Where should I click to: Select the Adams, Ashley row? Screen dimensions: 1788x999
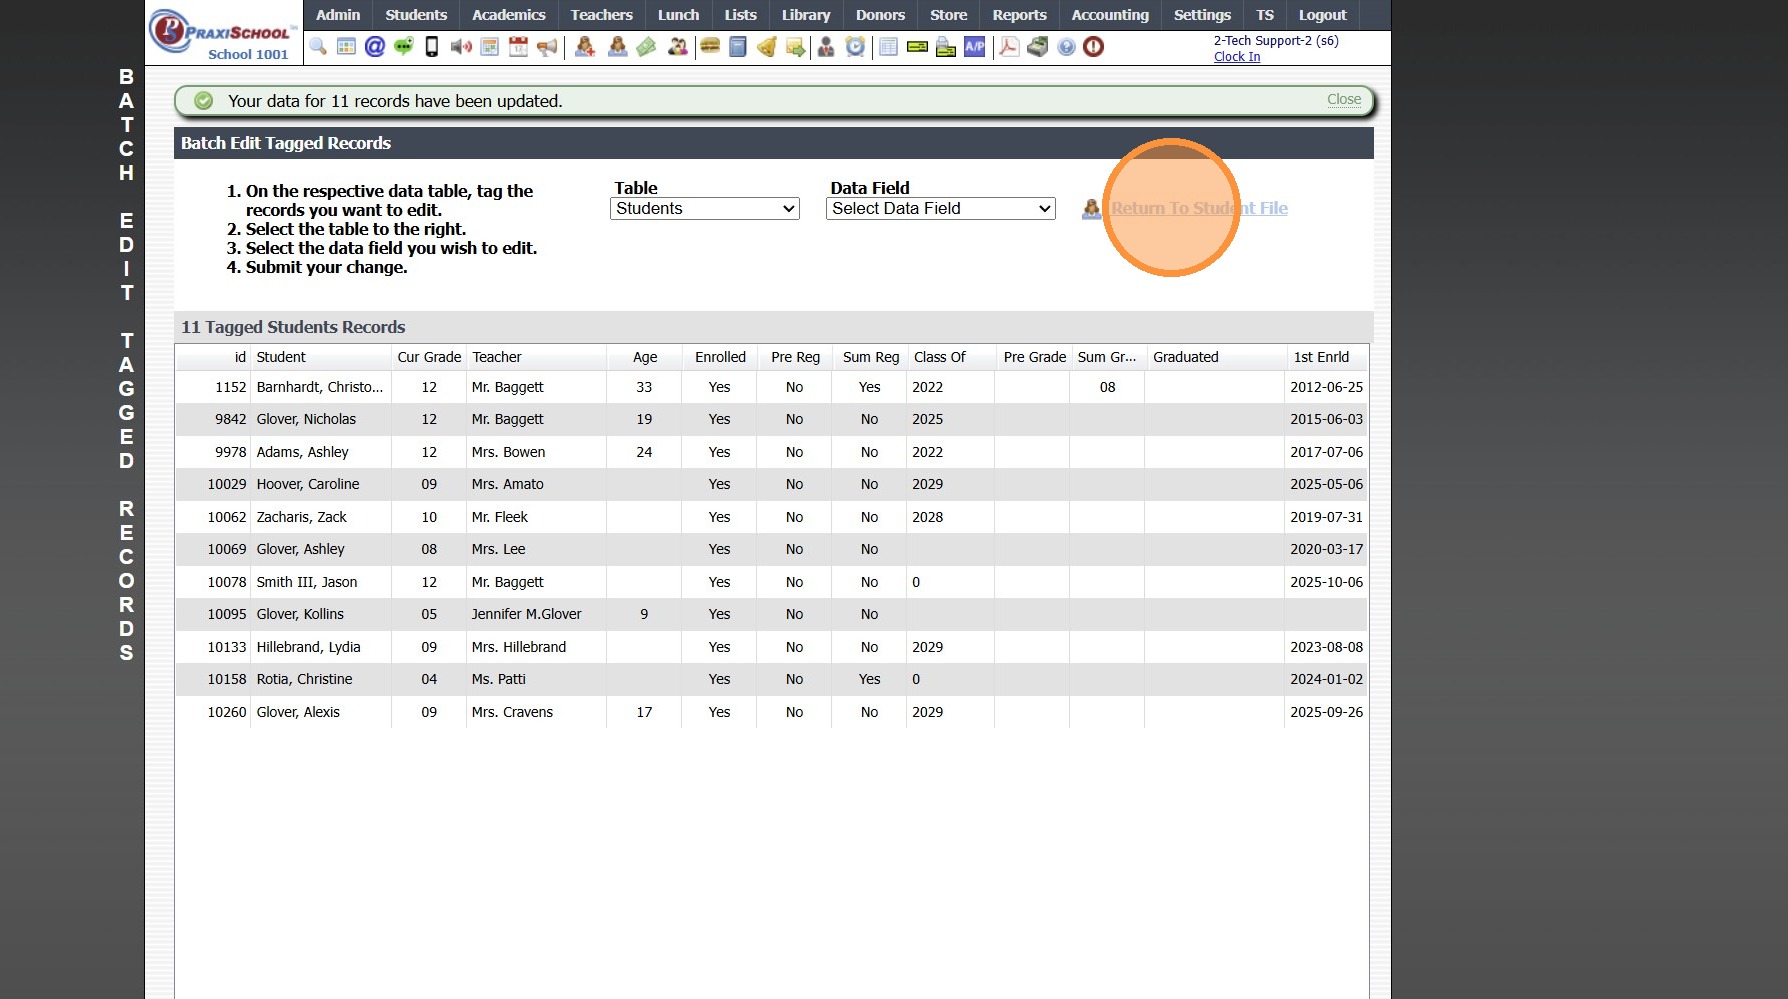[x=771, y=452]
